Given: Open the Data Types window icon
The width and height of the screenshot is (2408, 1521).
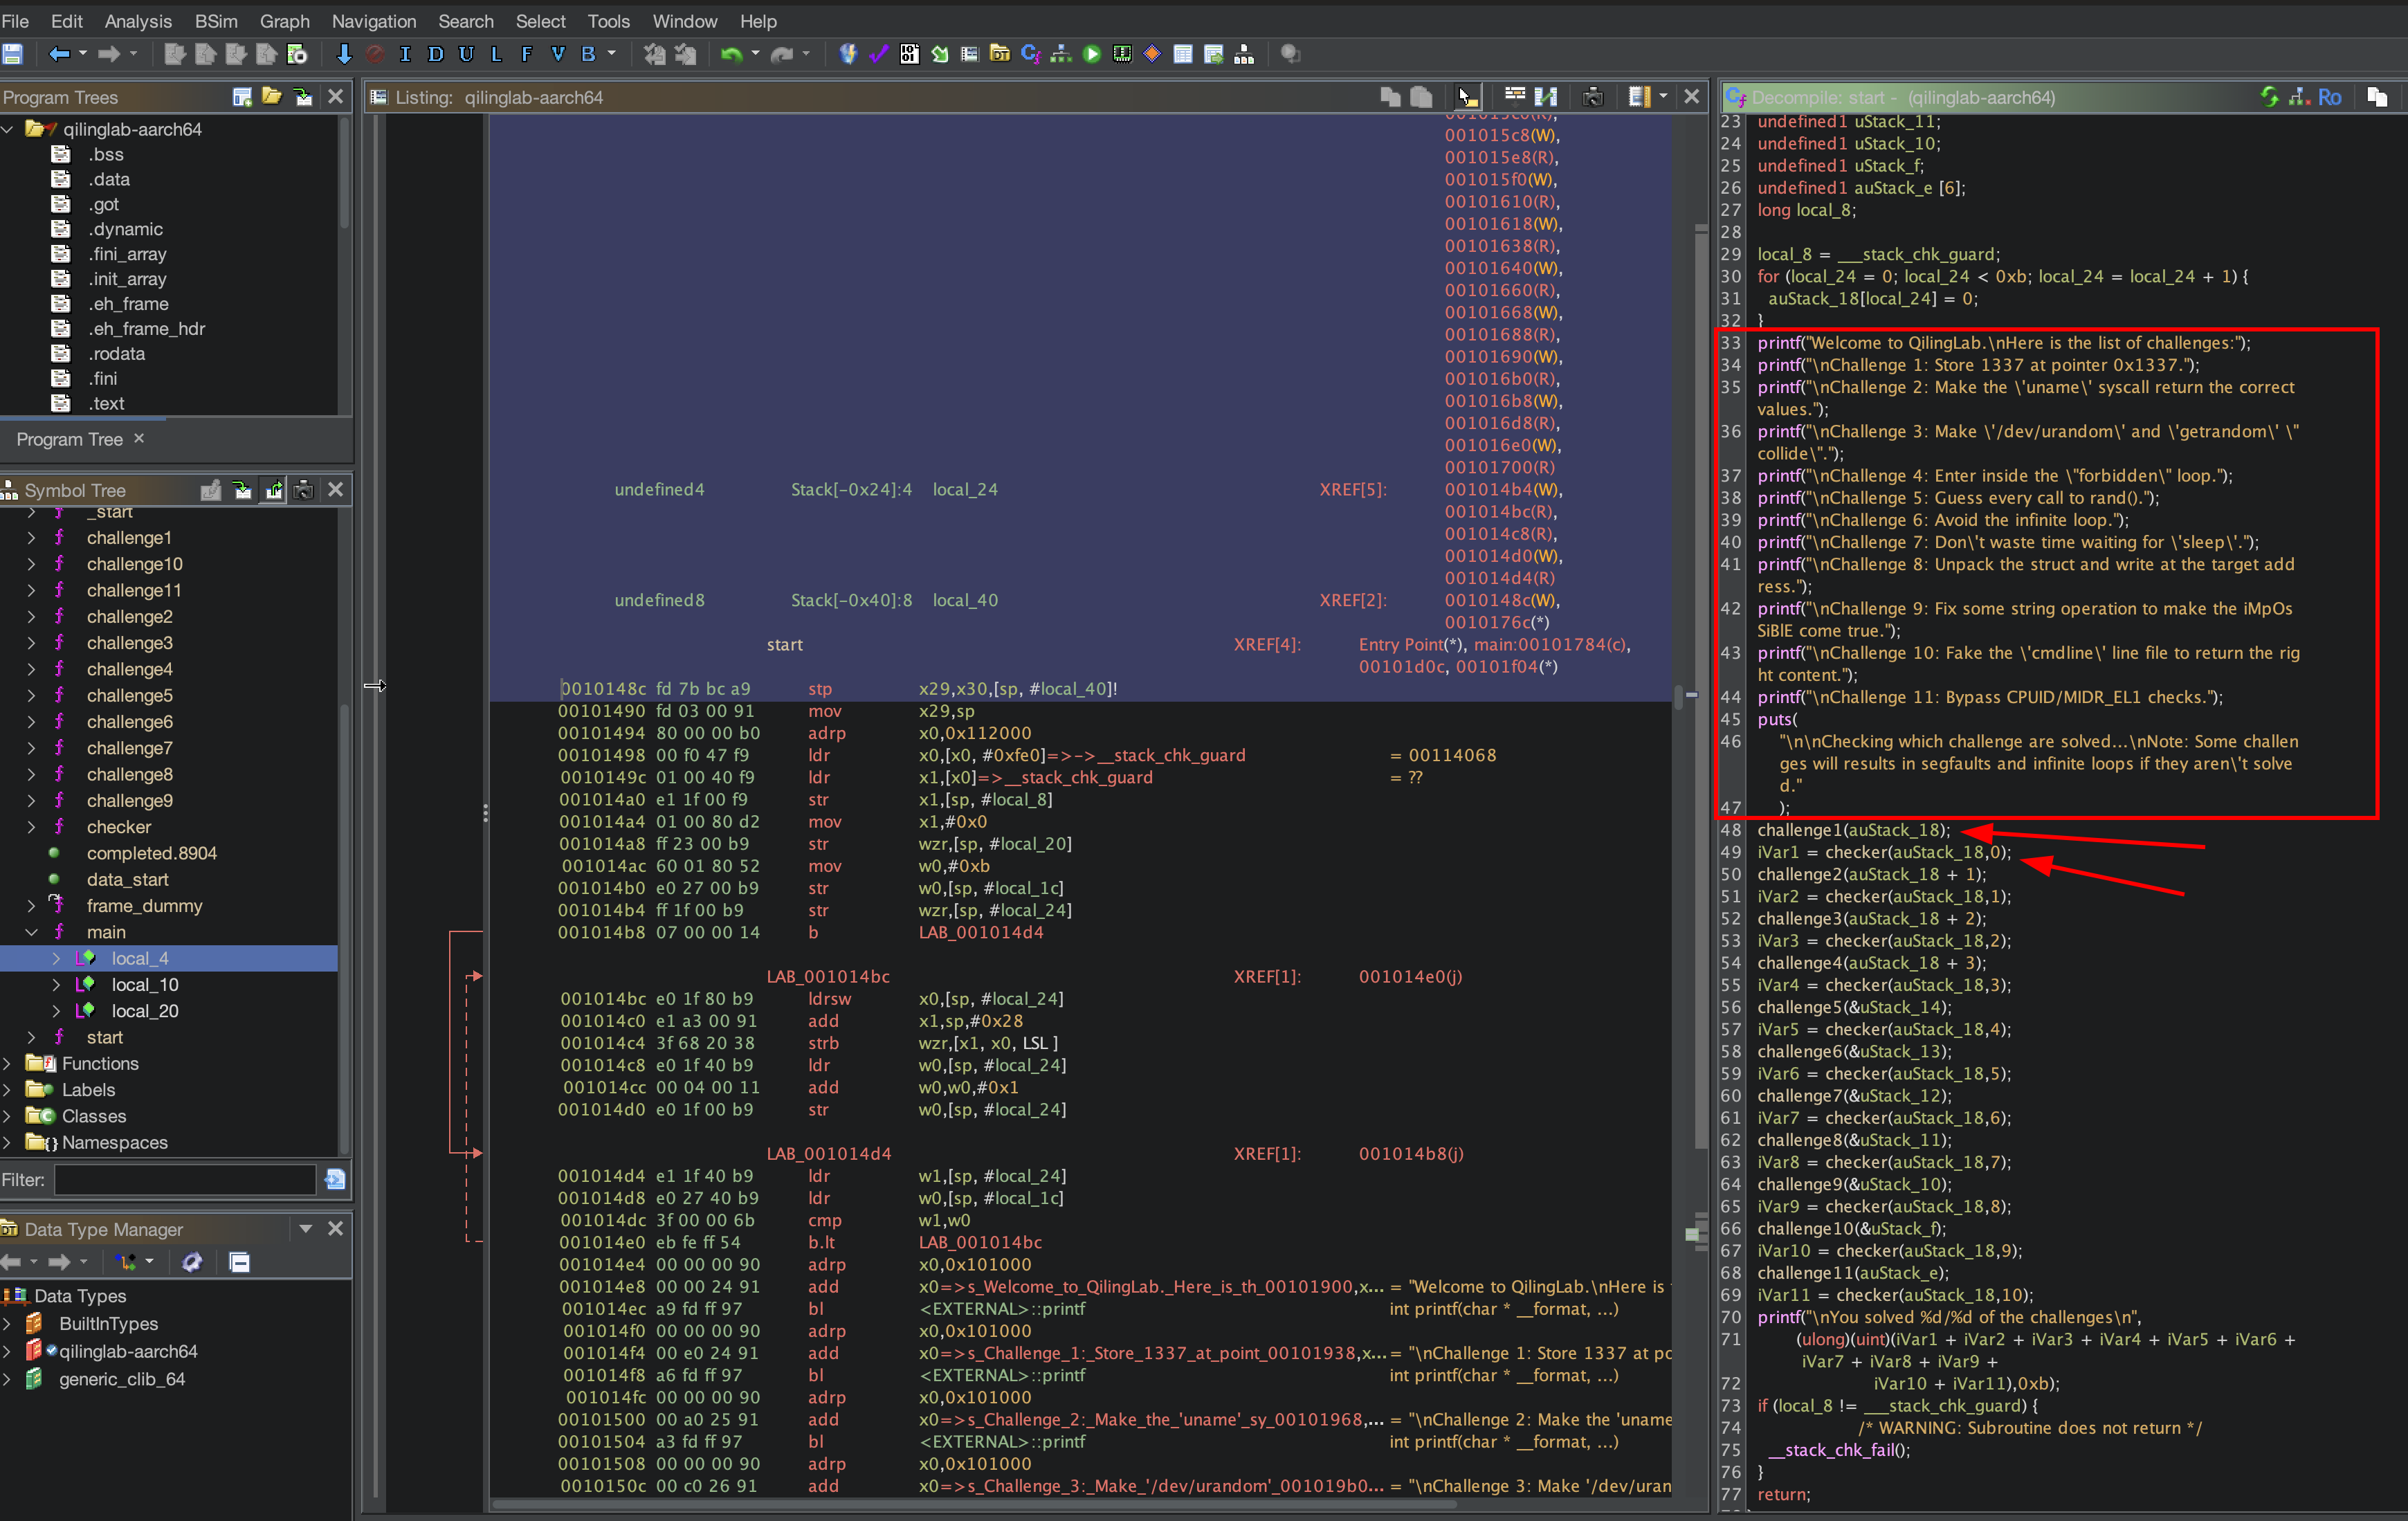Looking at the screenshot, I should [1000, 54].
